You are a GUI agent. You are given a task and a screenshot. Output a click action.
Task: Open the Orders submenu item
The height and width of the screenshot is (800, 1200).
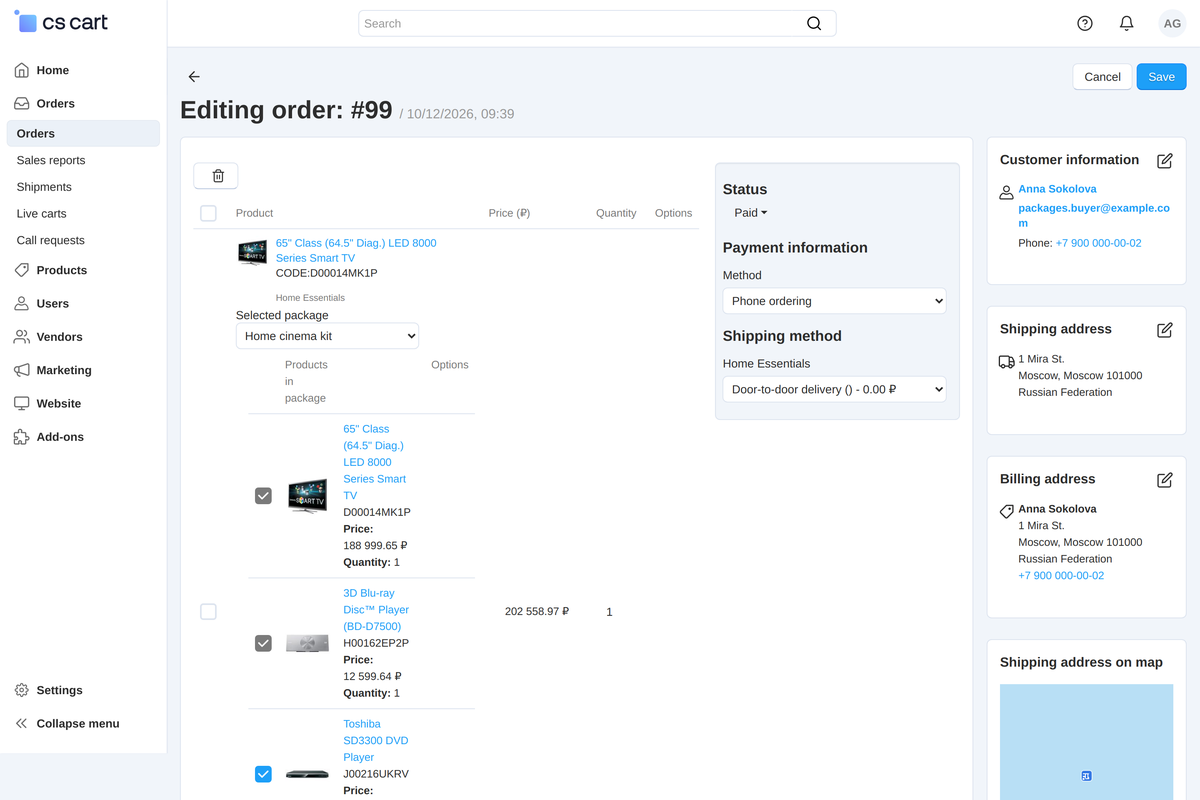coord(83,133)
